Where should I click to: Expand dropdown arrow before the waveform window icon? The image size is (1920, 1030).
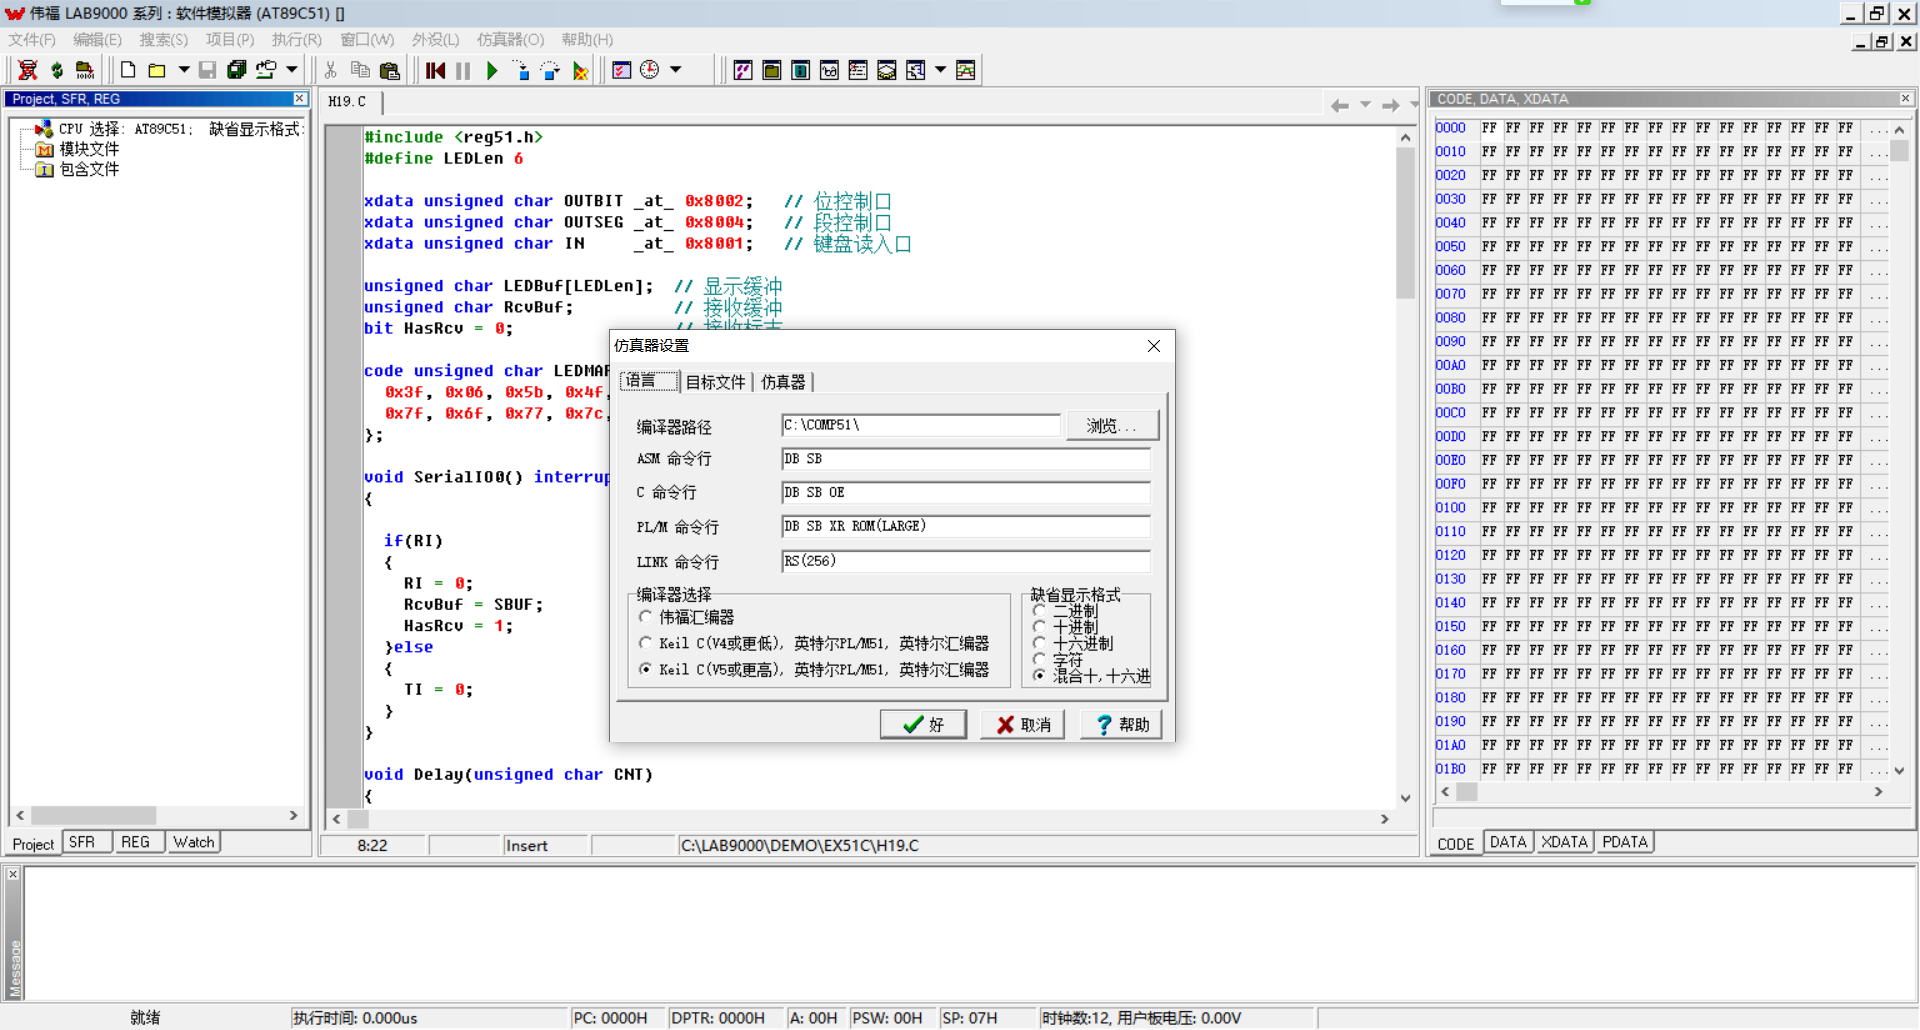[941, 70]
